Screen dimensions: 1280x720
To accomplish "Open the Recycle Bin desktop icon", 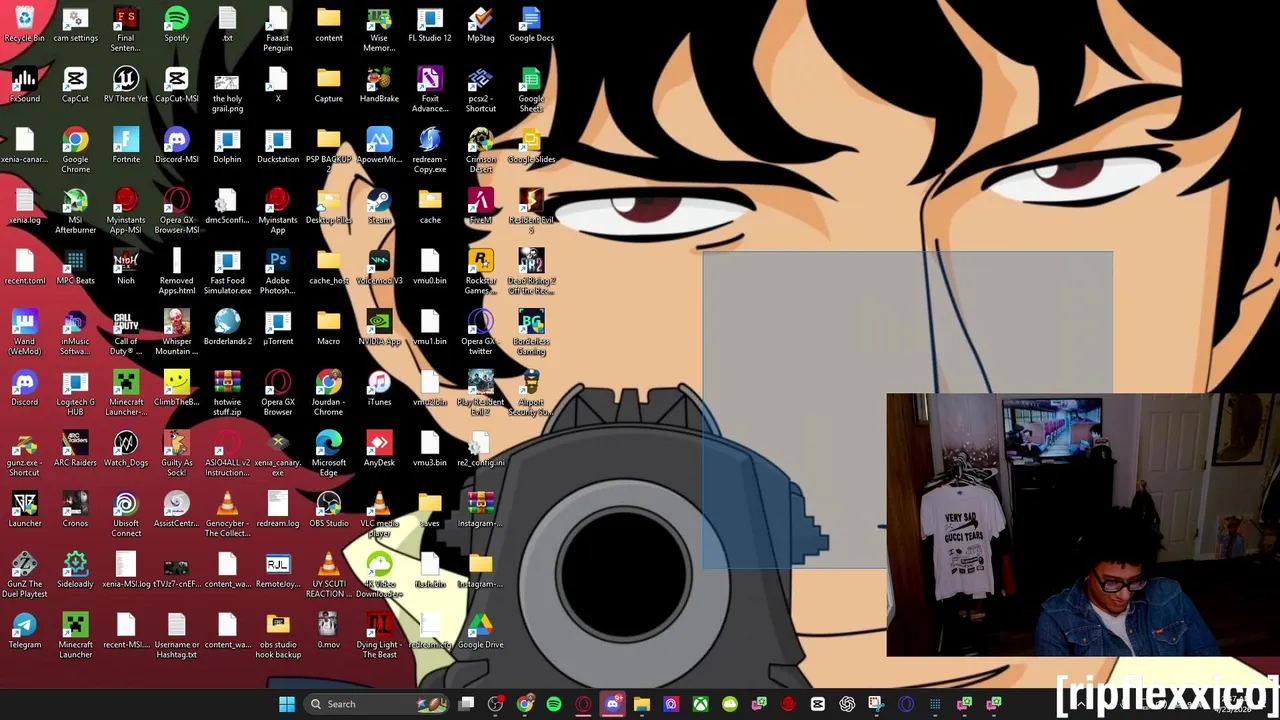I will (24, 25).
